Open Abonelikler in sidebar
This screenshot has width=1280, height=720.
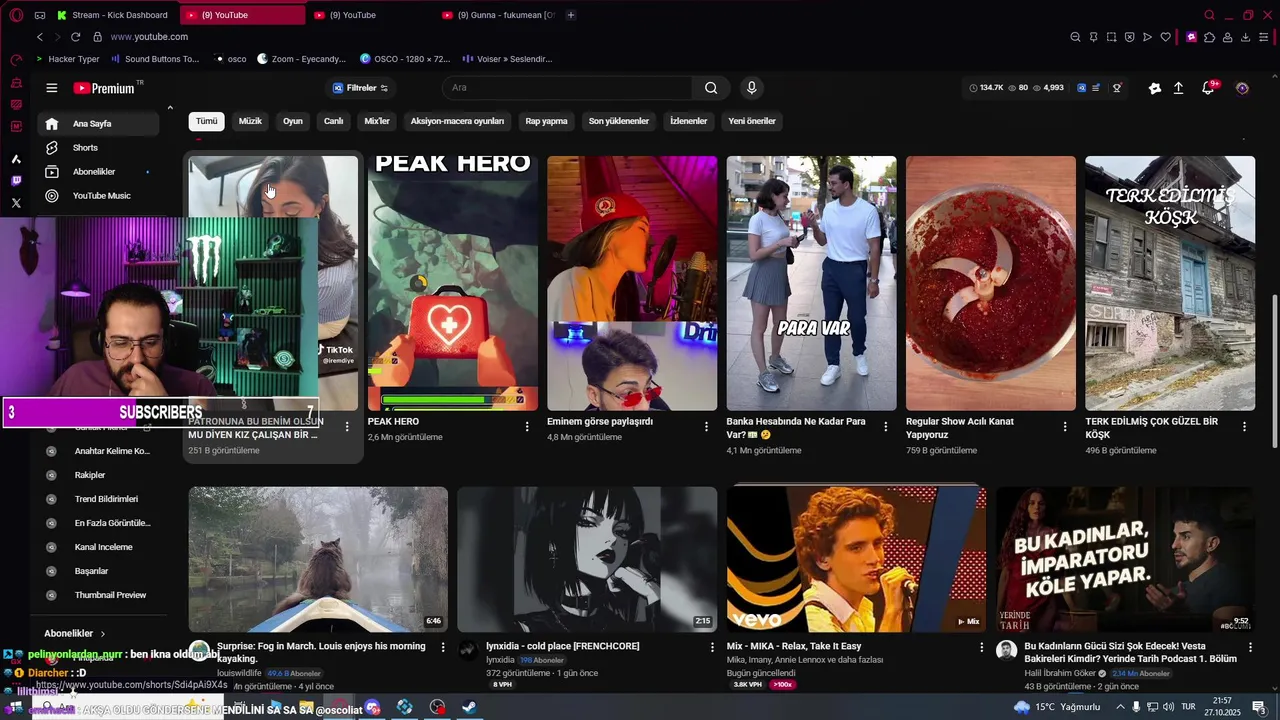tap(98, 172)
